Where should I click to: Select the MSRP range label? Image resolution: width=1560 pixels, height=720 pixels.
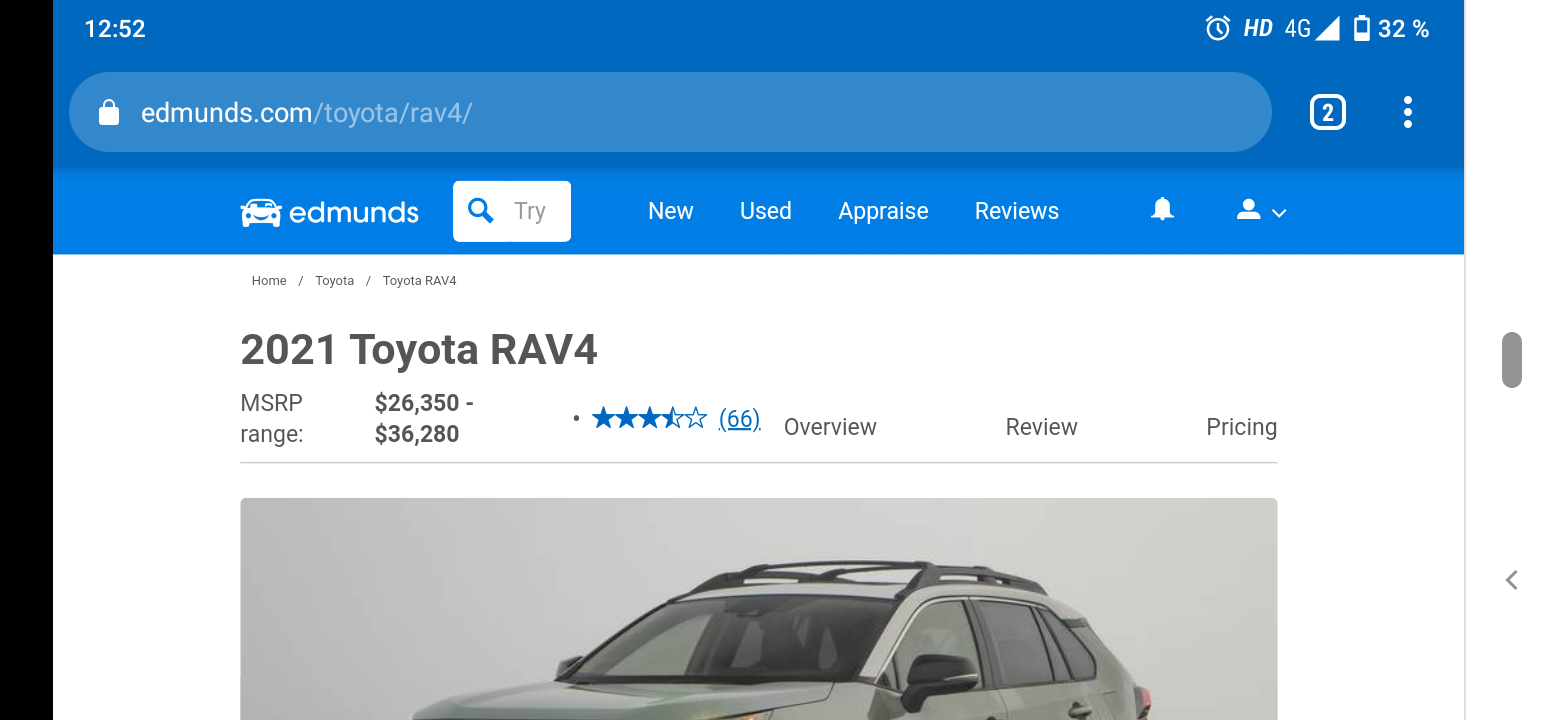[272, 418]
